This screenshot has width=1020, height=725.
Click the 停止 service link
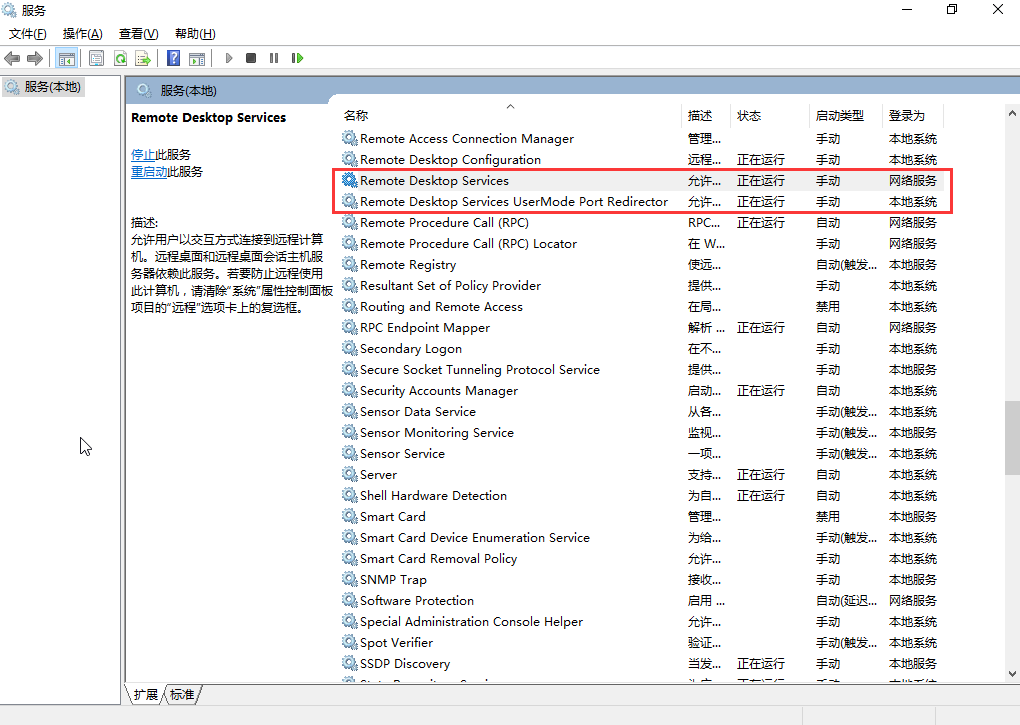point(142,155)
